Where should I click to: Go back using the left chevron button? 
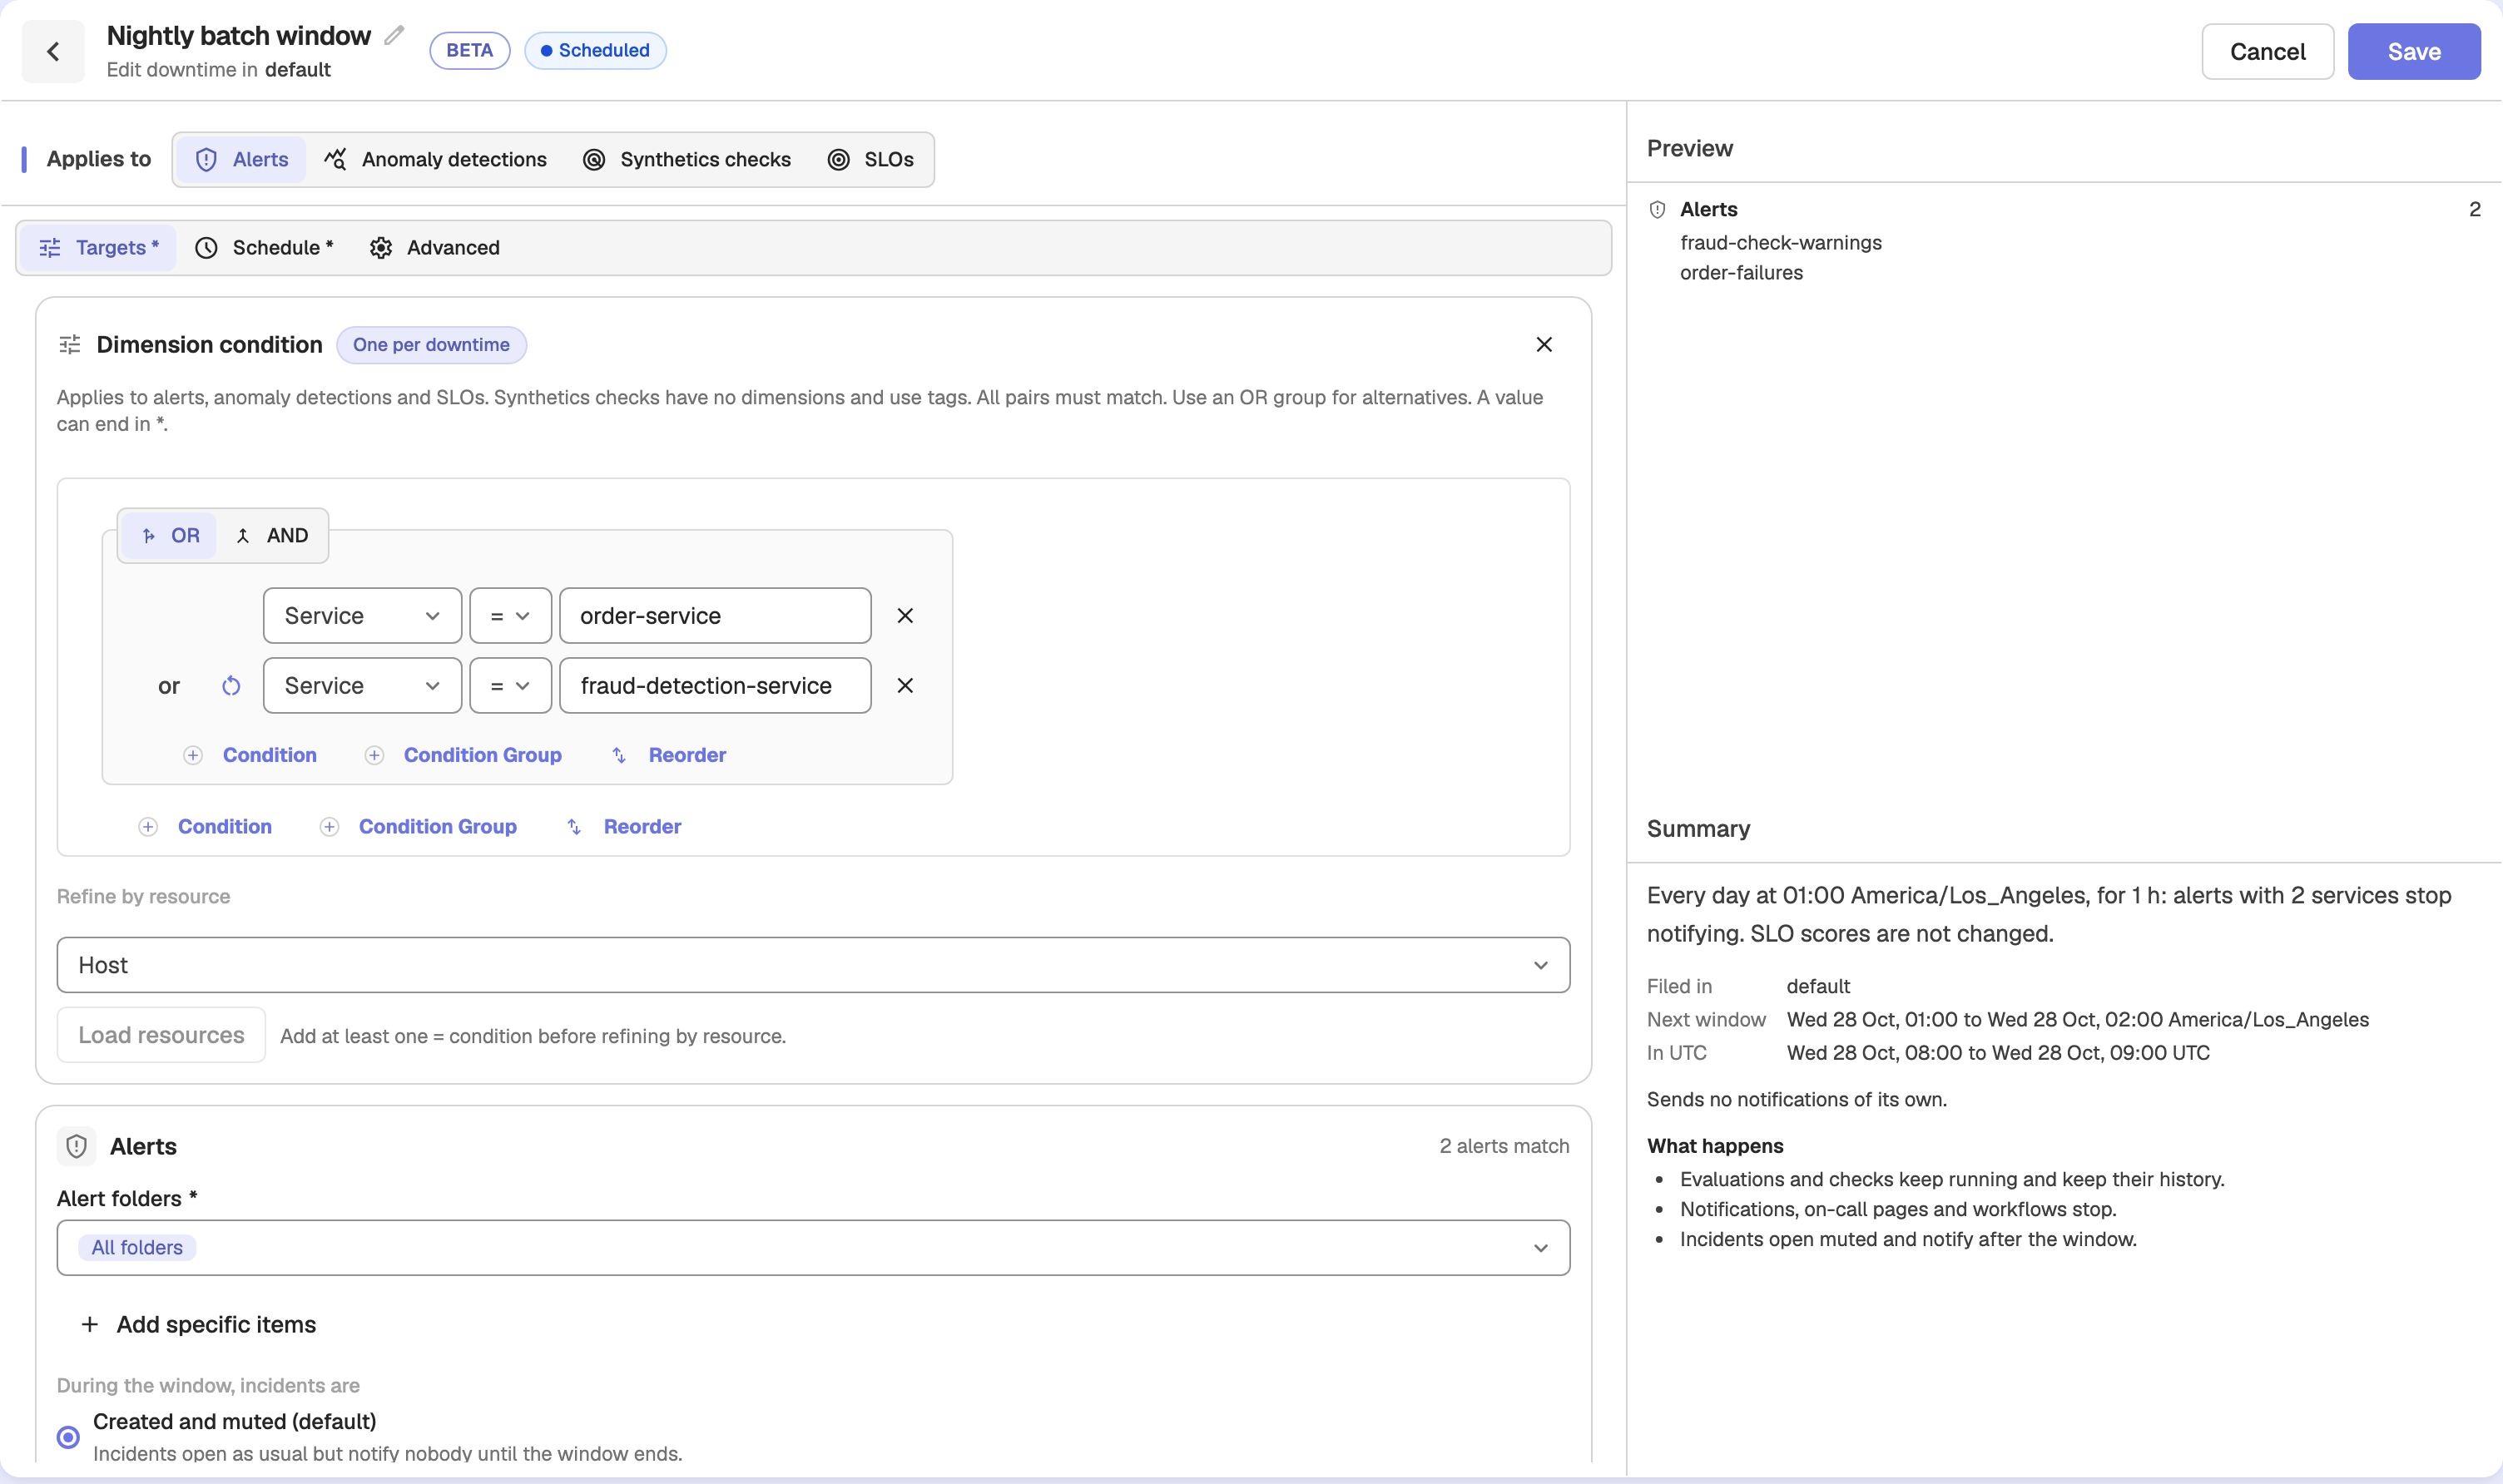click(53, 51)
